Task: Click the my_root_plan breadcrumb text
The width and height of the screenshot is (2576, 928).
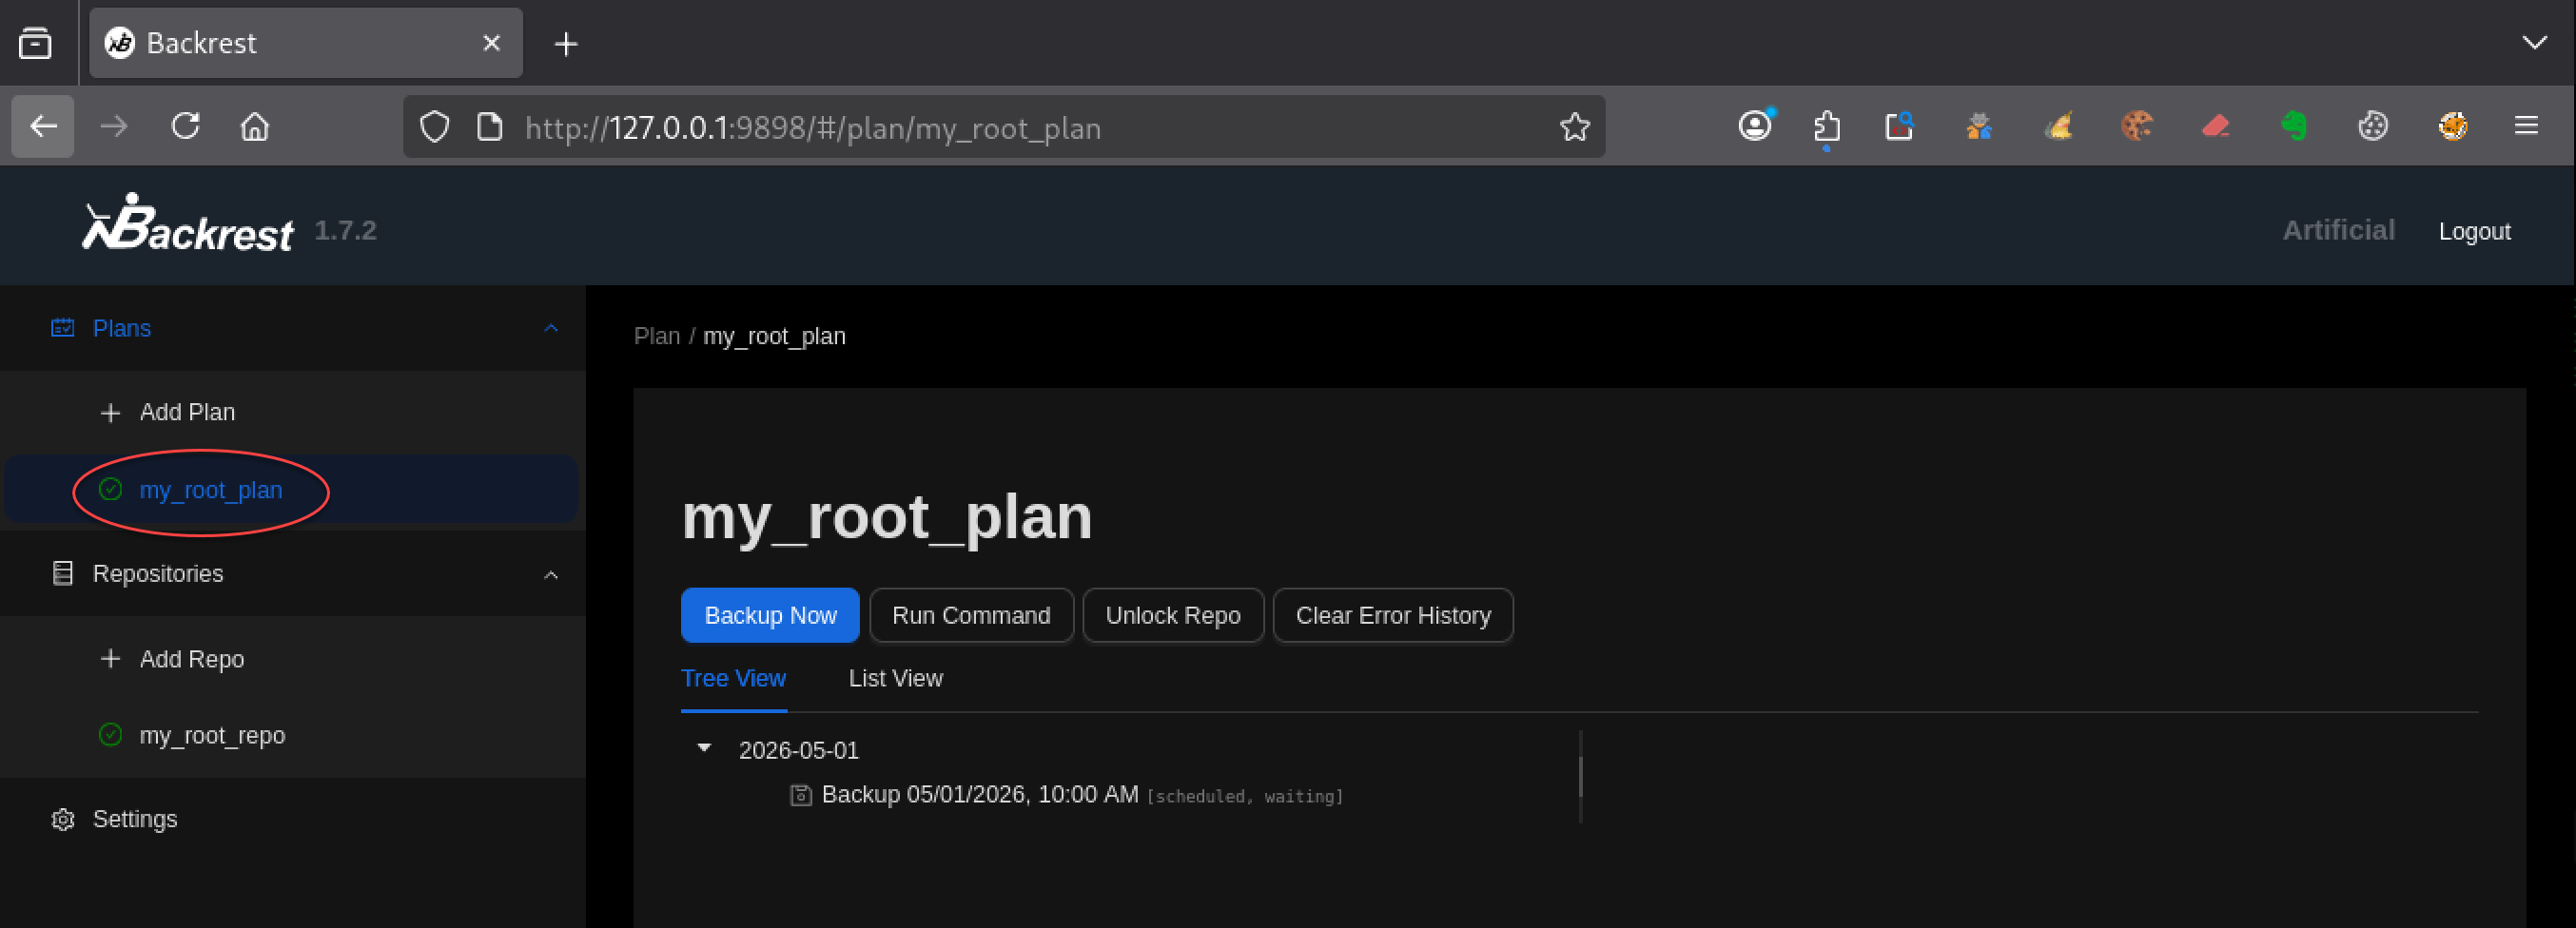Action: point(774,336)
